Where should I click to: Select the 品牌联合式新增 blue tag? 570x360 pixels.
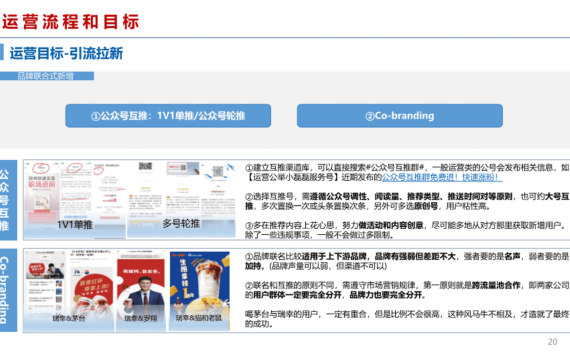47,76
